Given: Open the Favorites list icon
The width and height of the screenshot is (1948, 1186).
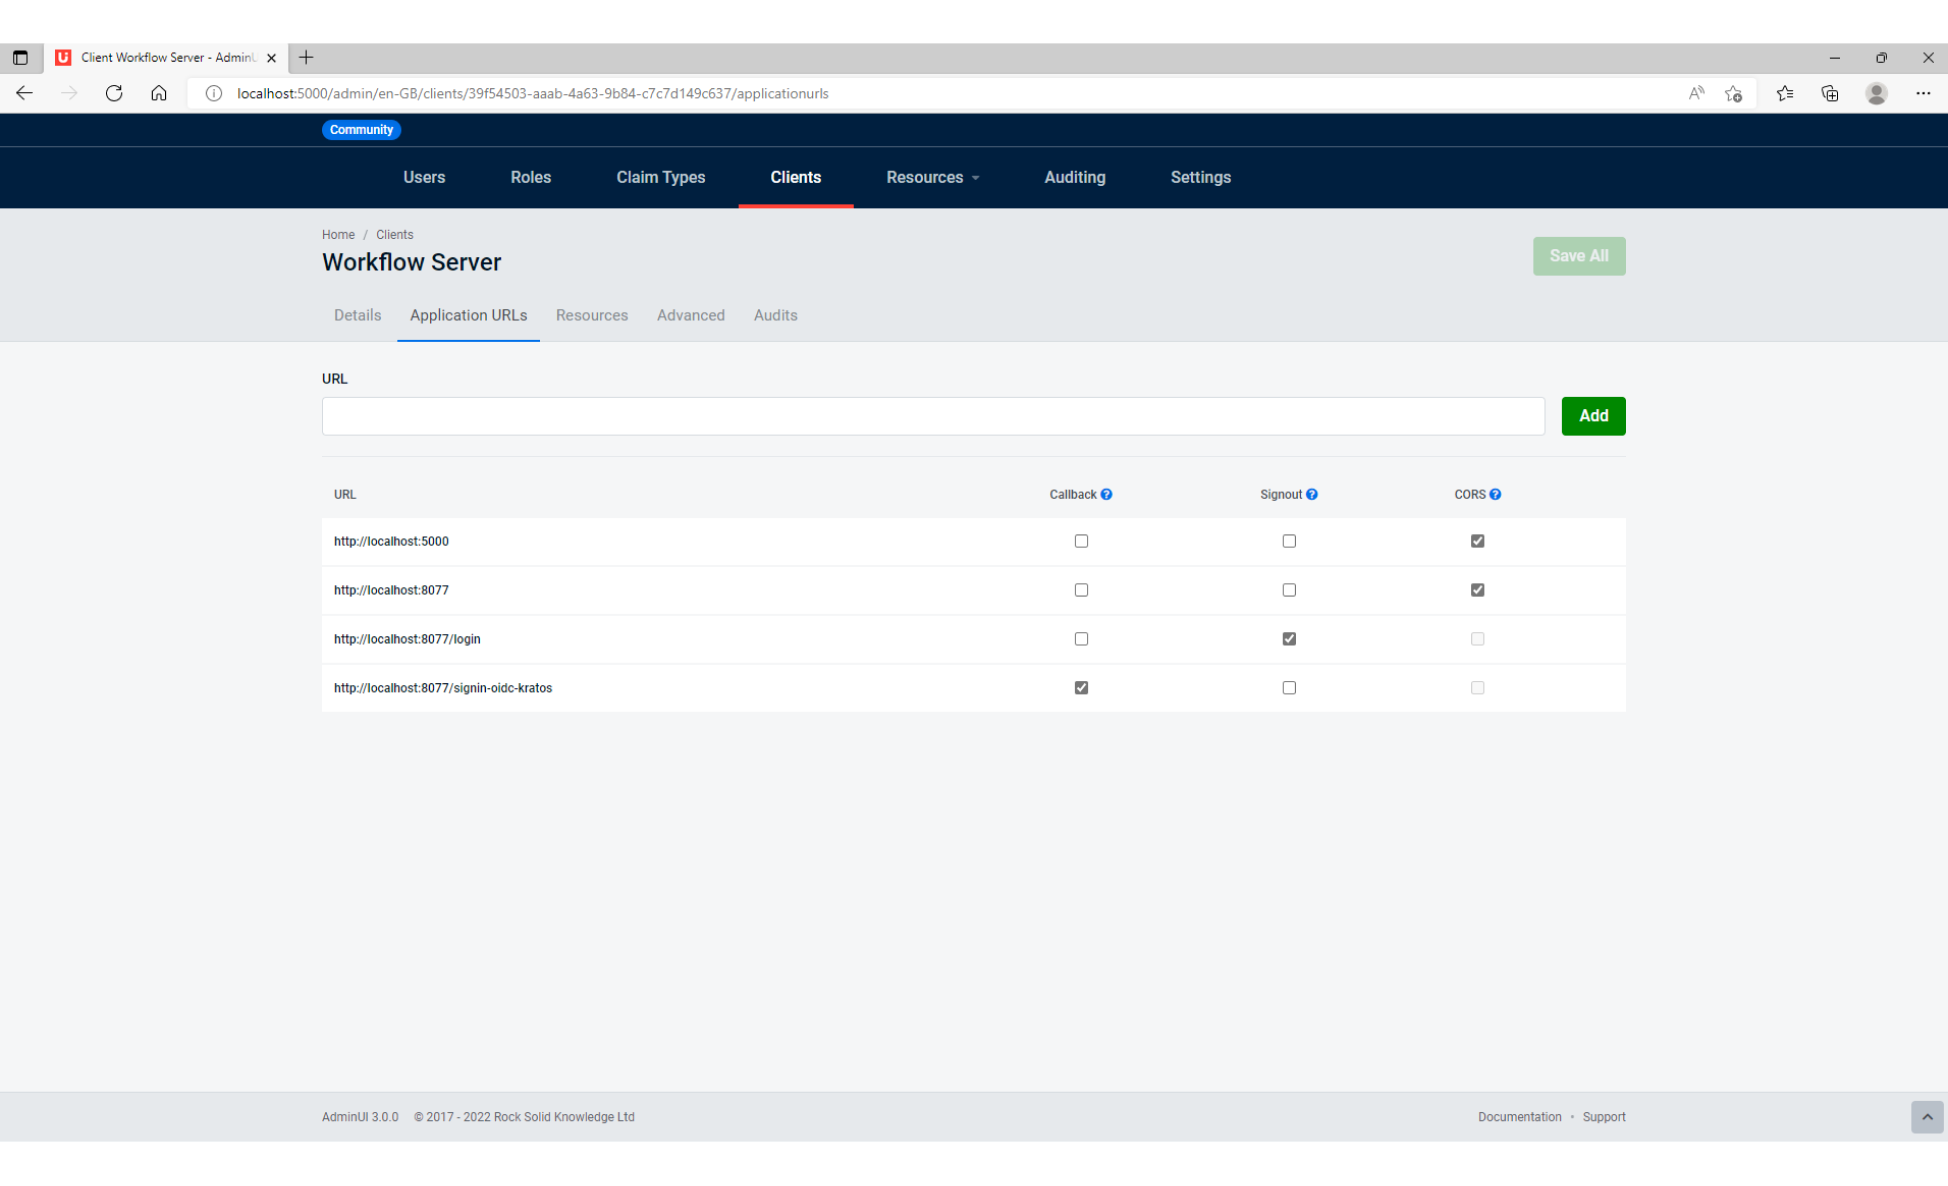Looking at the screenshot, I should 1785,93.
